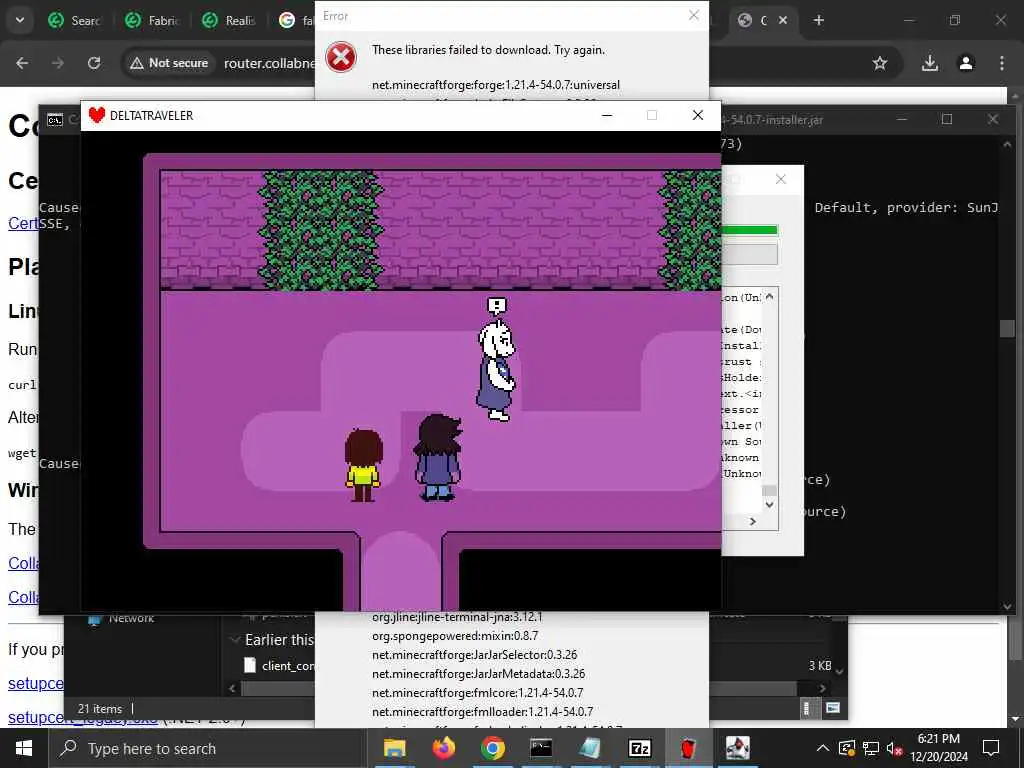Maximize the command prompt window
The height and width of the screenshot is (768, 1024).
(947, 119)
